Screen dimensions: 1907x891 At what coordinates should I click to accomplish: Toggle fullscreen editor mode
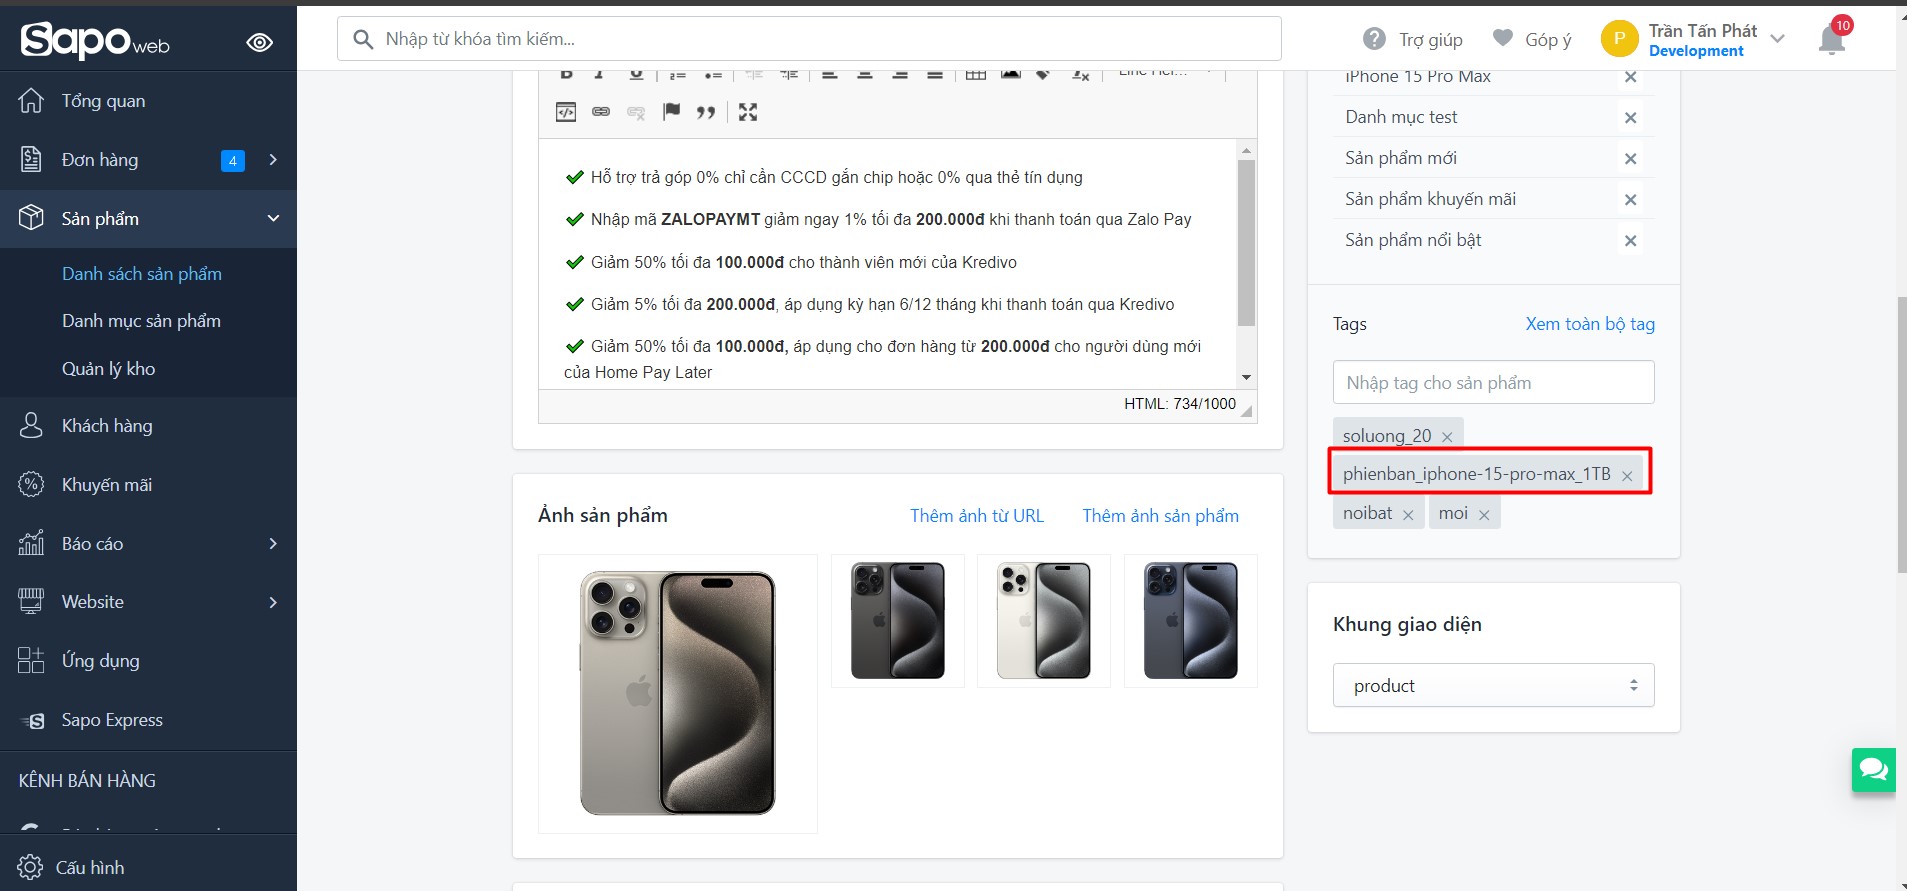748,112
